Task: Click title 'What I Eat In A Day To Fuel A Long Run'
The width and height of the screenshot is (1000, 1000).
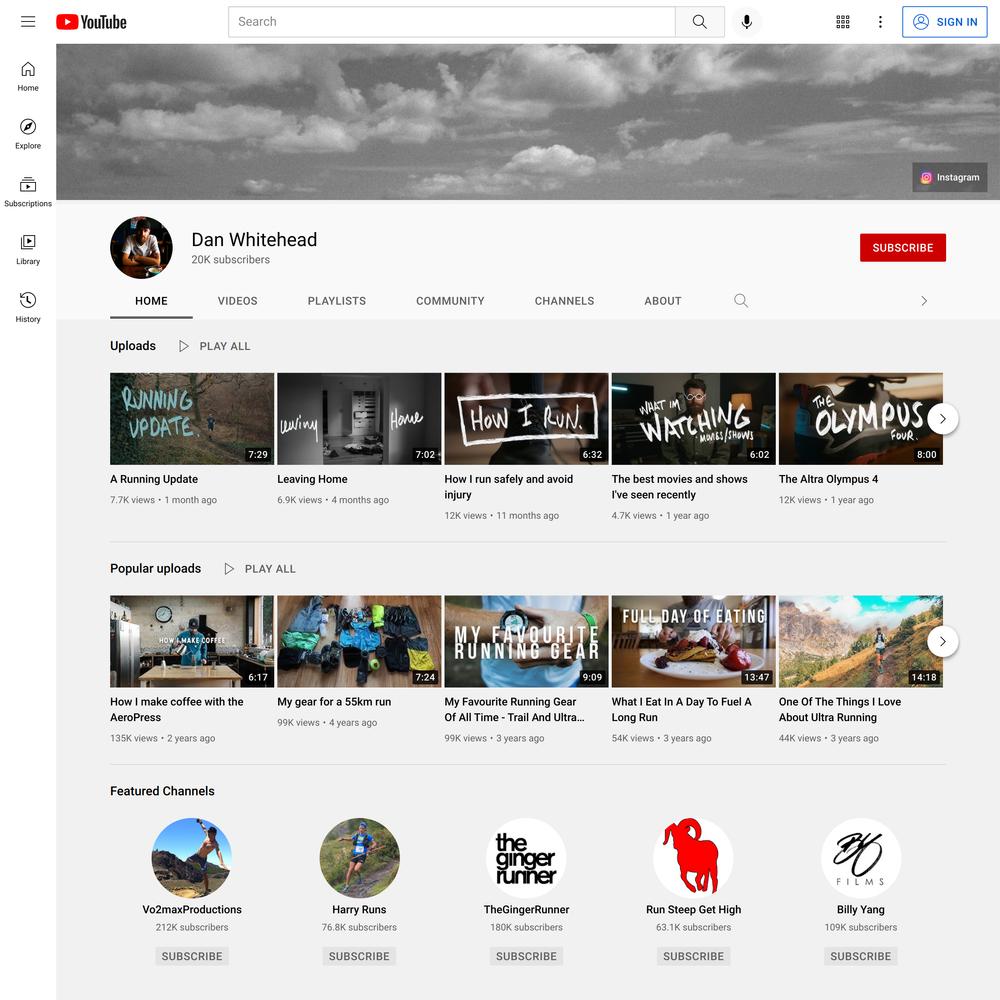Action: point(681,709)
